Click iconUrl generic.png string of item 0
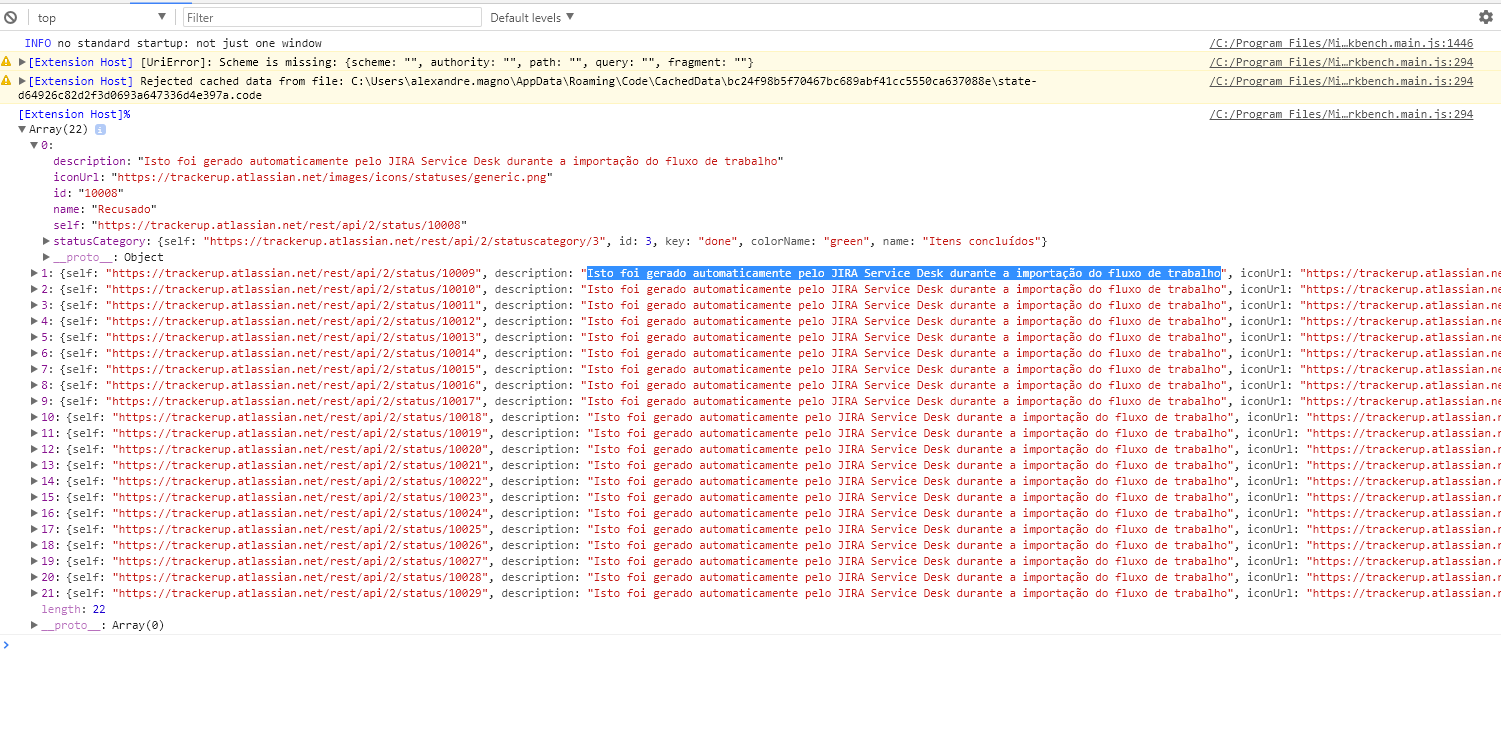The image size is (1501, 753). pyautogui.click(x=332, y=177)
